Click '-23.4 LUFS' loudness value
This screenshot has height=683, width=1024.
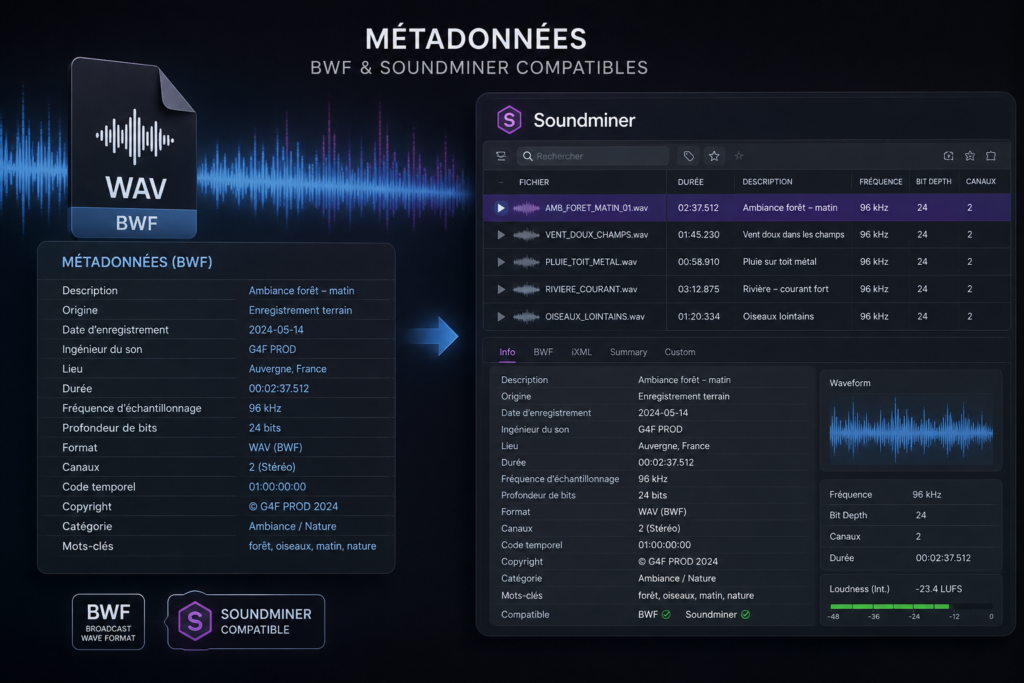click(x=938, y=589)
